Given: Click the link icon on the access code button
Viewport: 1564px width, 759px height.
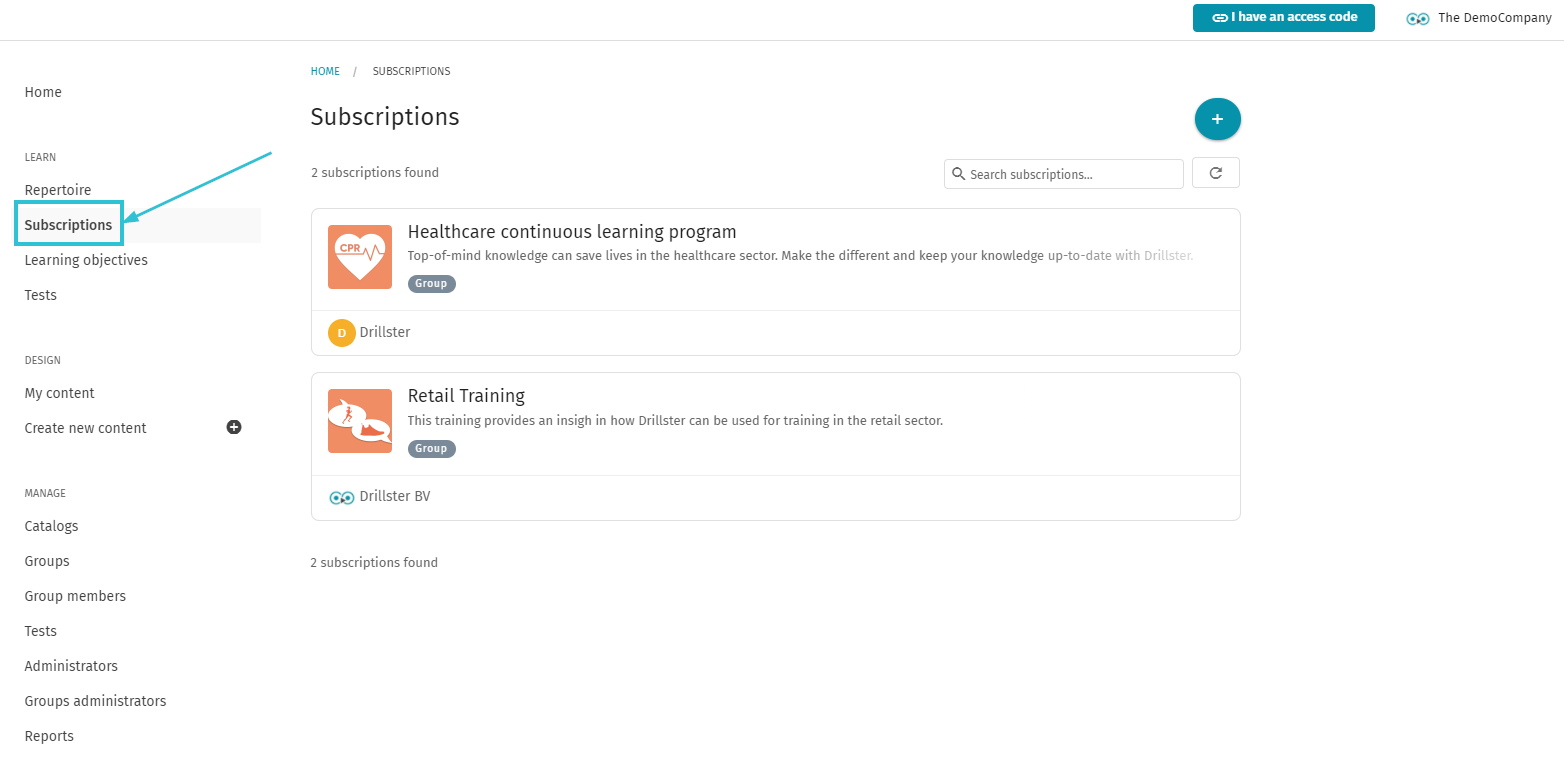Looking at the screenshot, I should coord(1219,18).
